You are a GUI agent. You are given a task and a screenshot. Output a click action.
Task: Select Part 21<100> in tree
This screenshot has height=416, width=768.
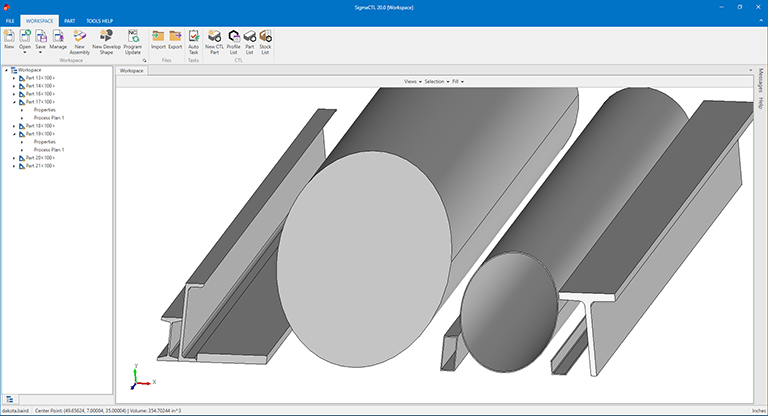40,166
